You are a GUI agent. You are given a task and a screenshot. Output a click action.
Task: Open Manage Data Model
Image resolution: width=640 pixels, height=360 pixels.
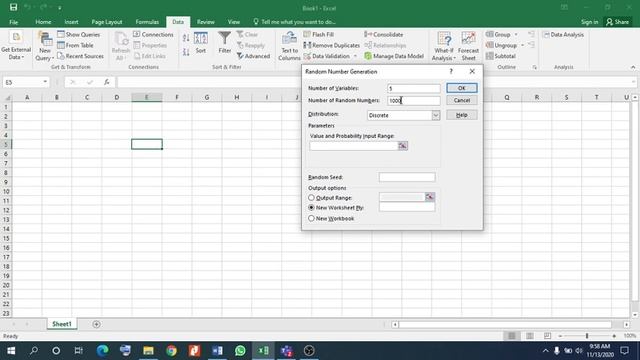(x=394, y=56)
